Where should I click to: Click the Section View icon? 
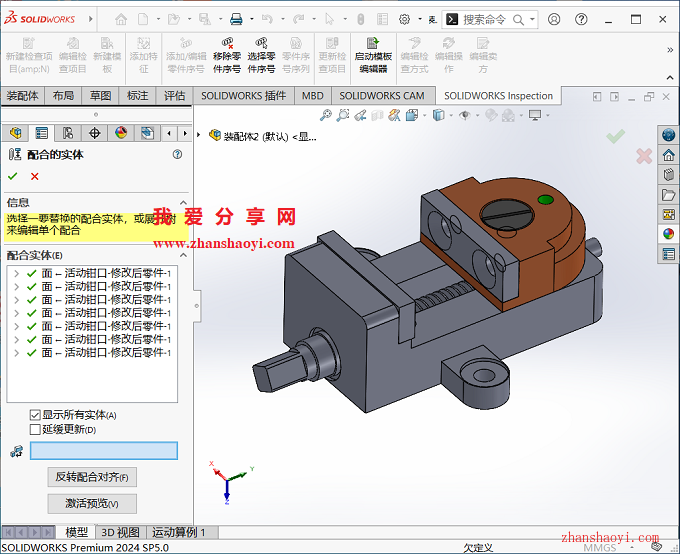click(x=377, y=115)
